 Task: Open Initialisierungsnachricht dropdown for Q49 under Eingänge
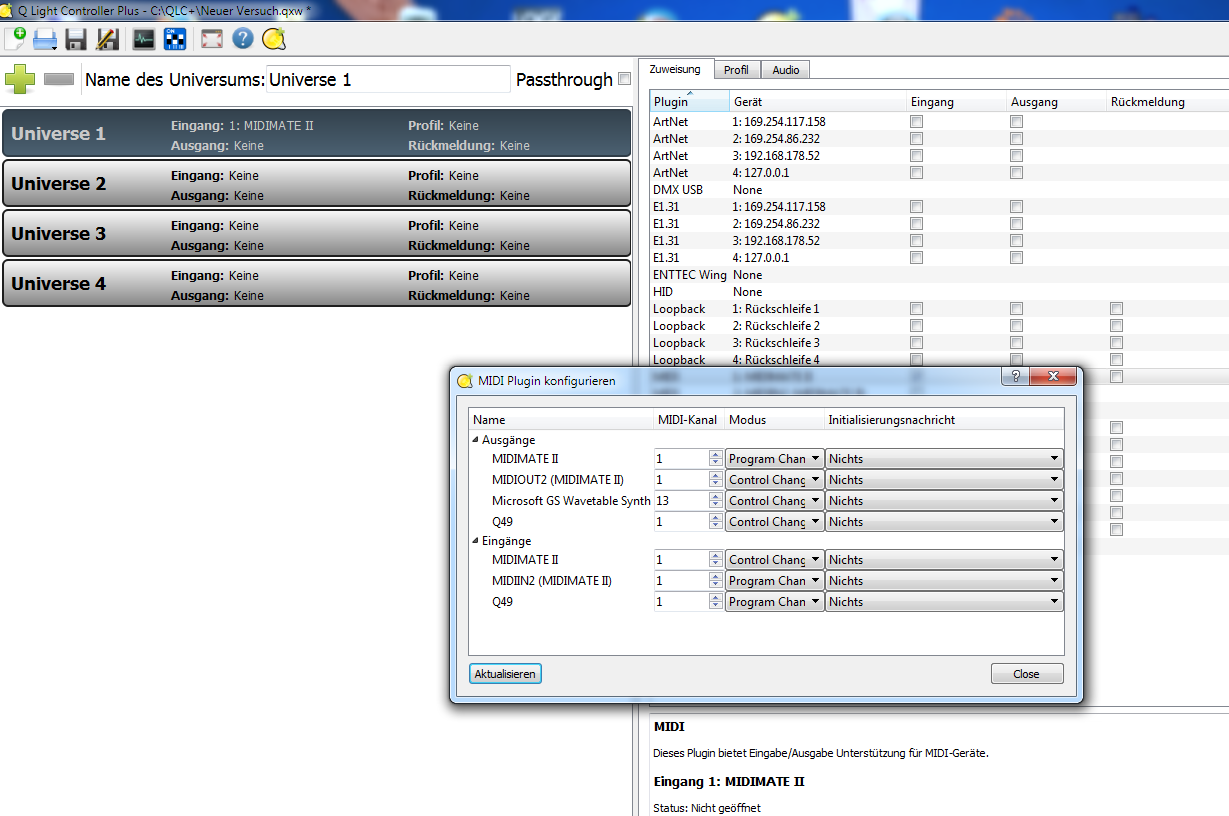(944, 602)
